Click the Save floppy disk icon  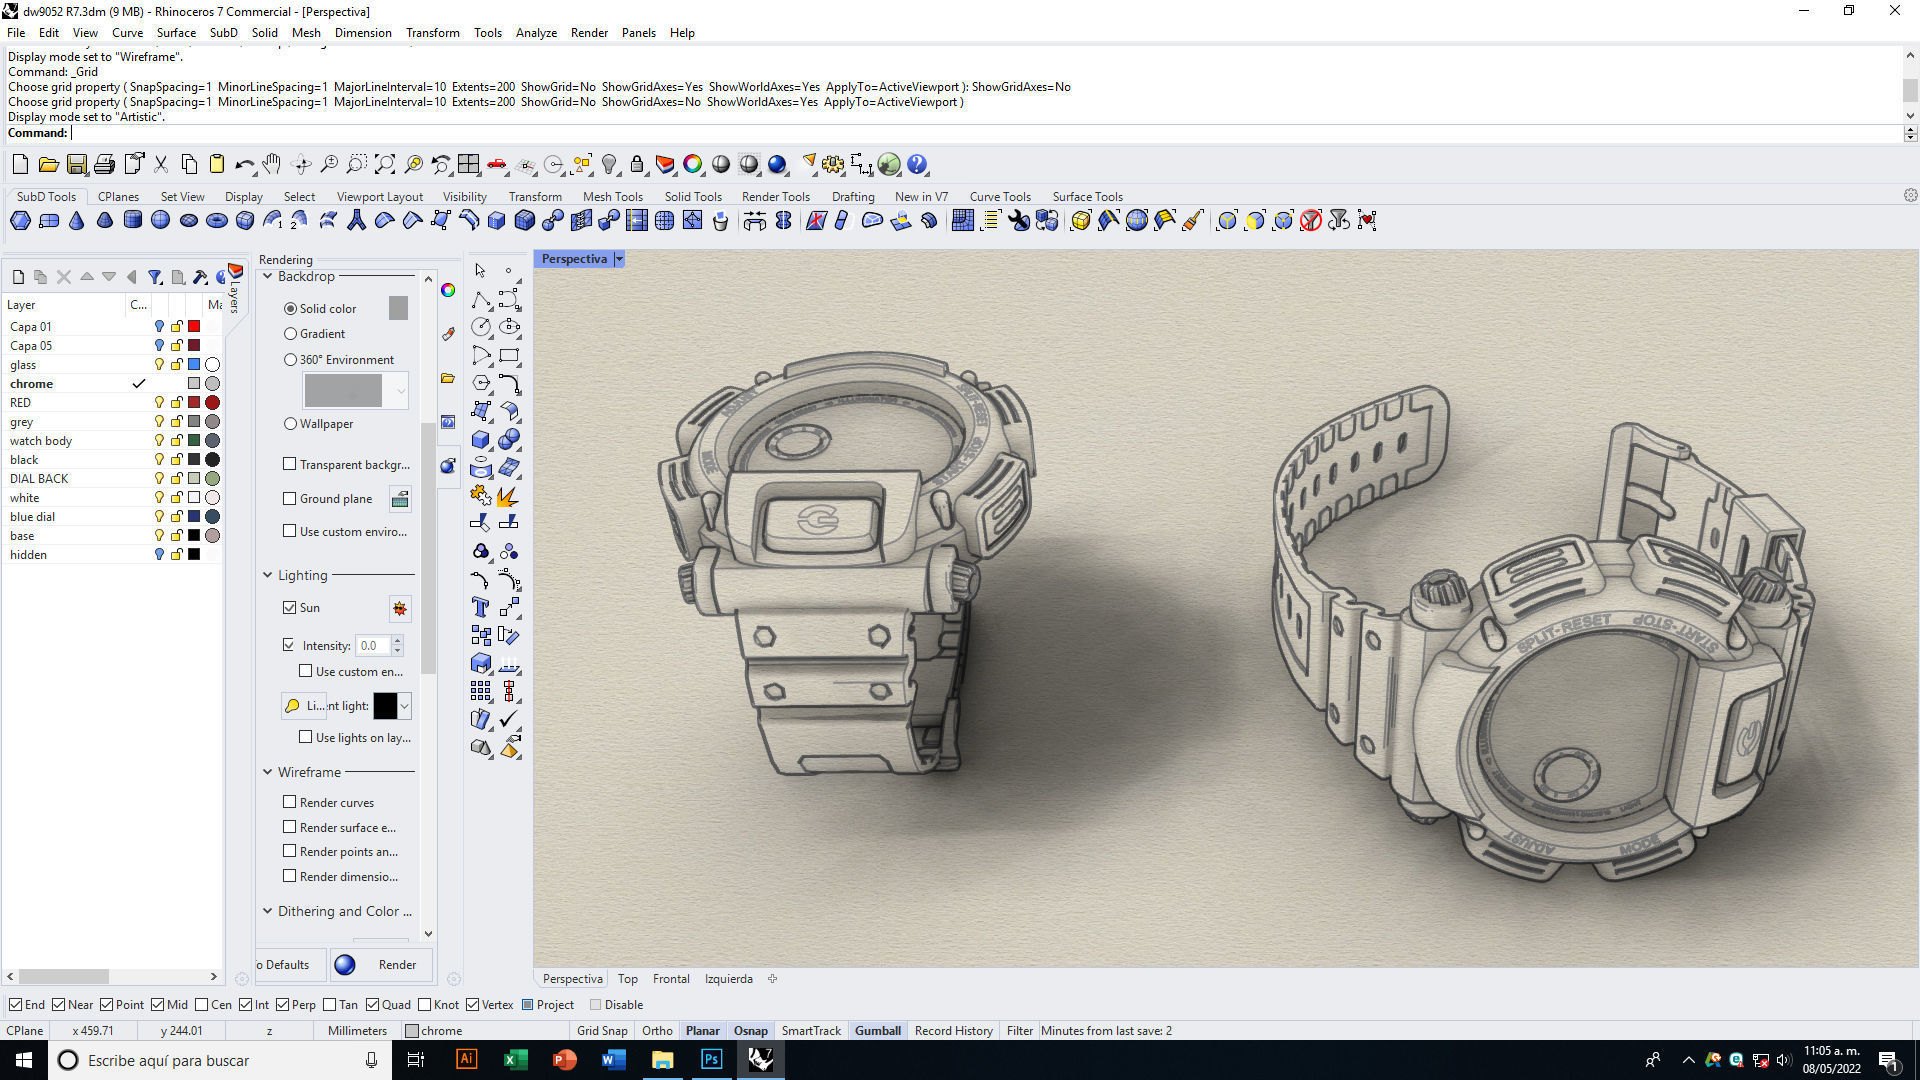click(x=76, y=165)
